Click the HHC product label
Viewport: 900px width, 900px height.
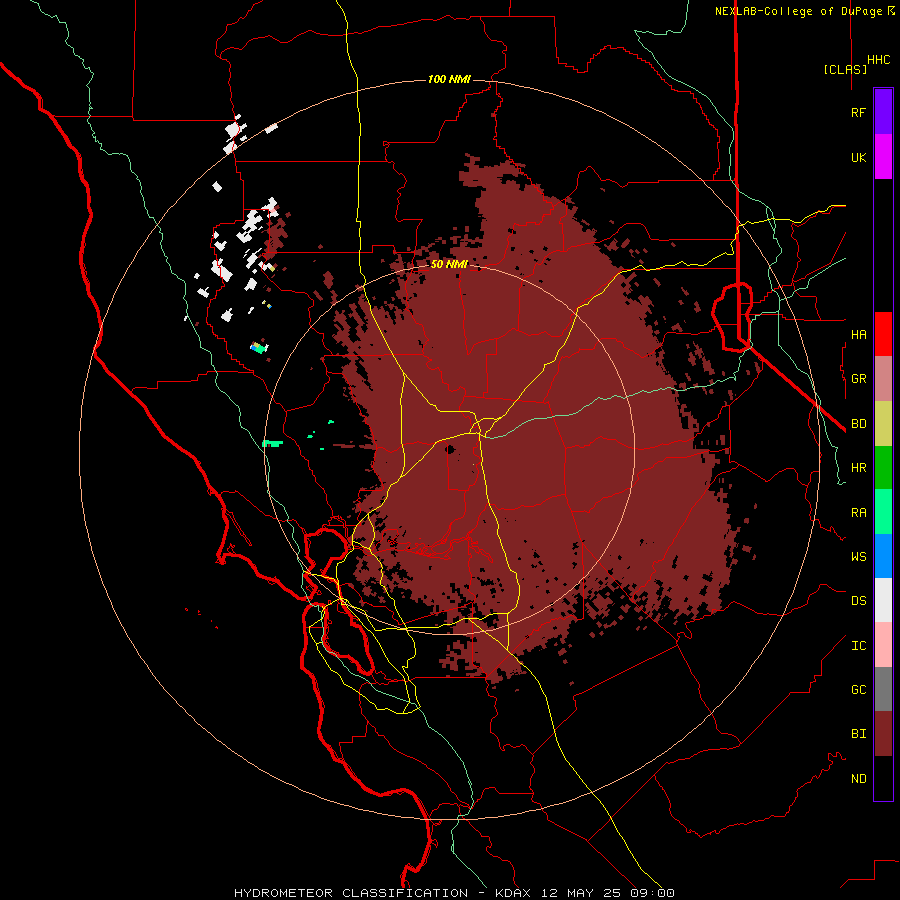[878, 60]
